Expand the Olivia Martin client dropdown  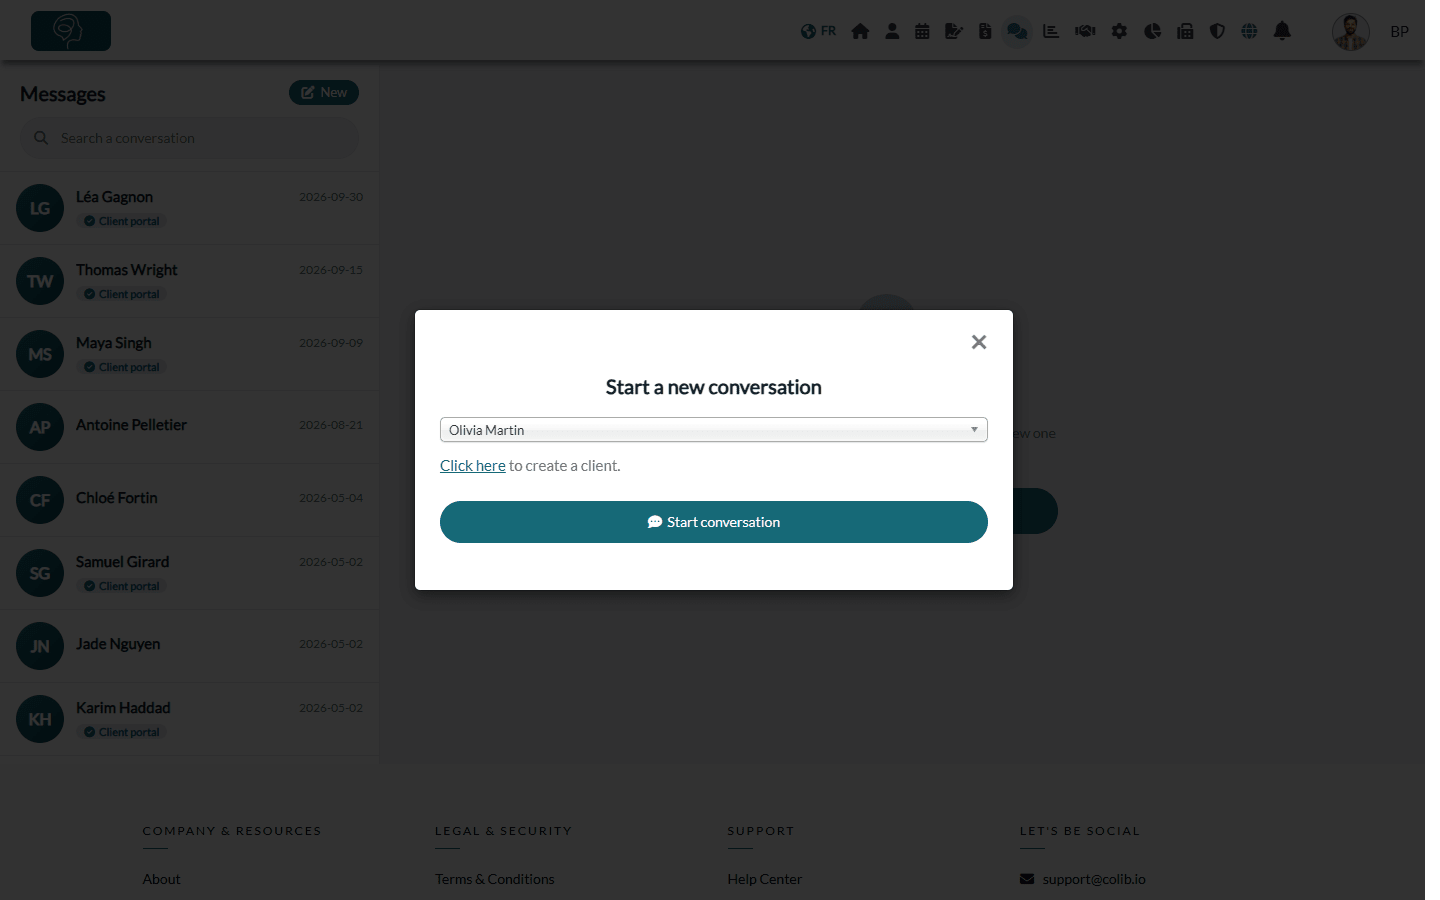point(714,430)
